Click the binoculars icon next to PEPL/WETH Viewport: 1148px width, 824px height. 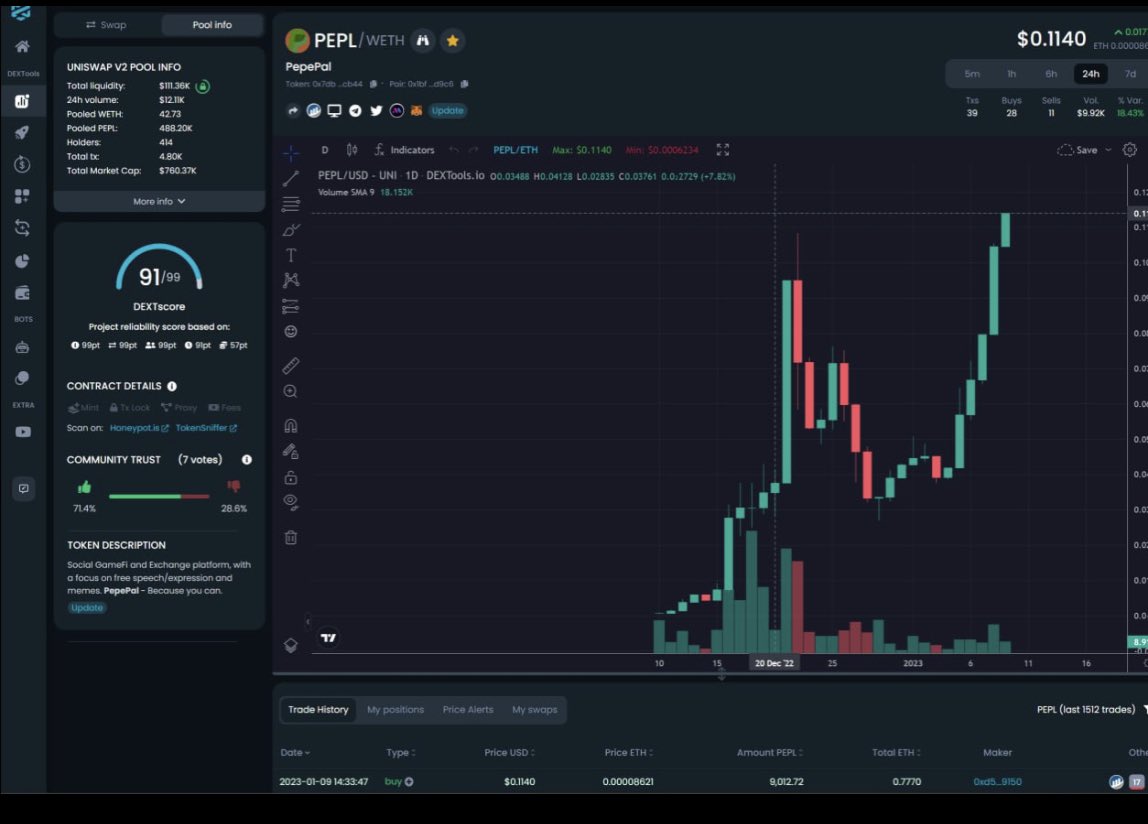[x=423, y=41]
